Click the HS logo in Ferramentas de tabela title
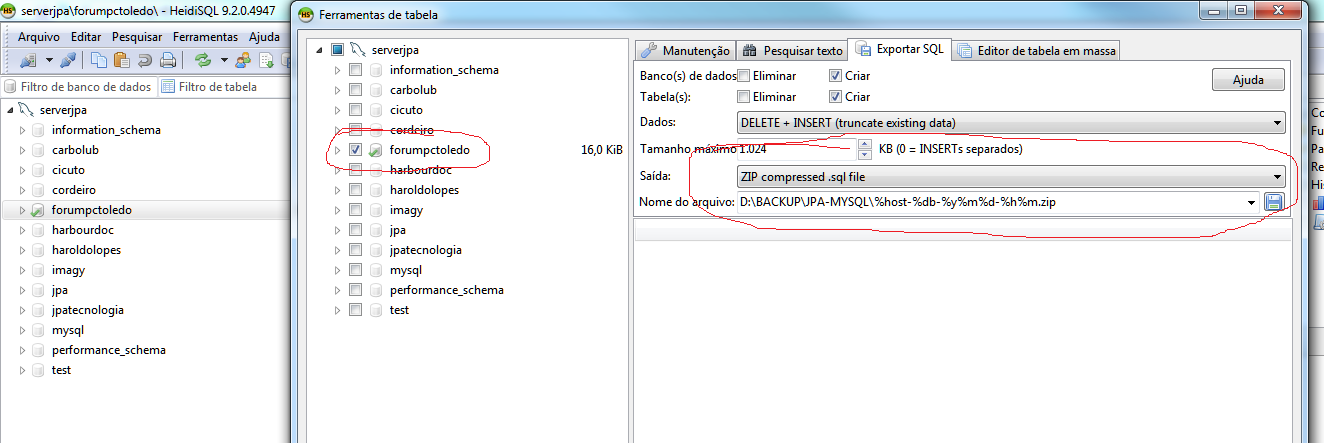Screen dimensions: 1324x443 (307, 15)
